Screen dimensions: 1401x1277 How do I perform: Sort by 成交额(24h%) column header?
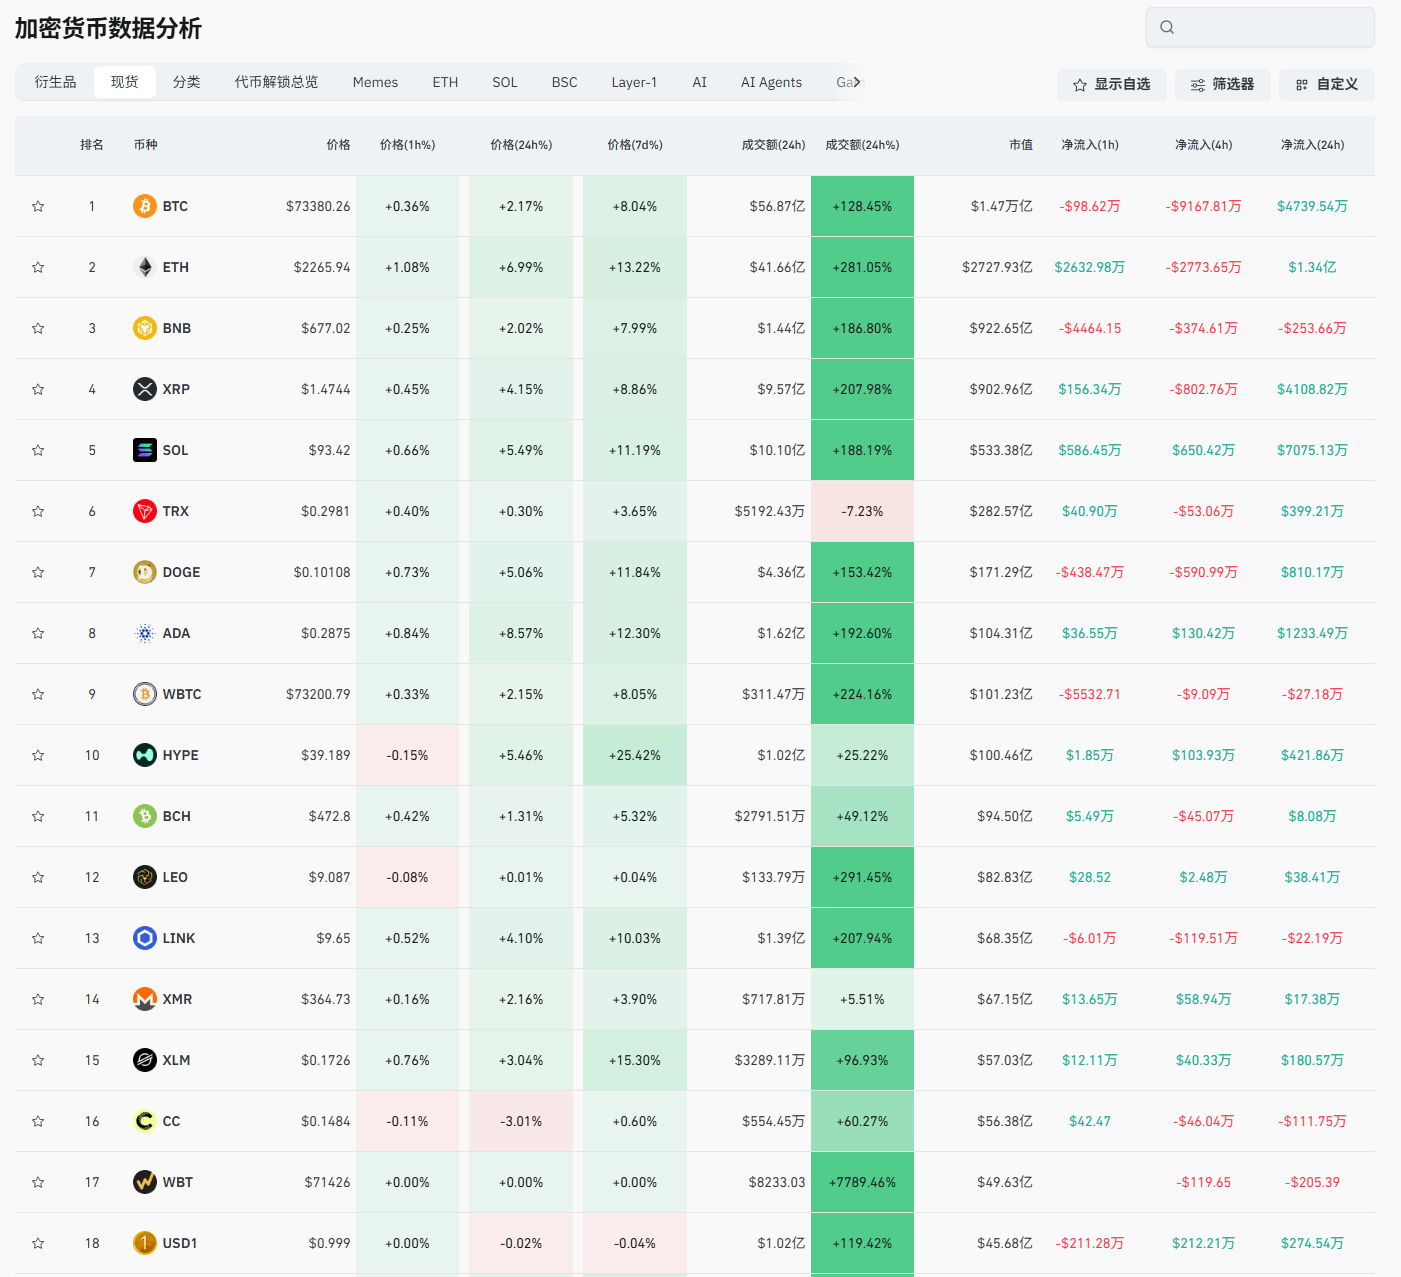pyautogui.click(x=862, y=145)
